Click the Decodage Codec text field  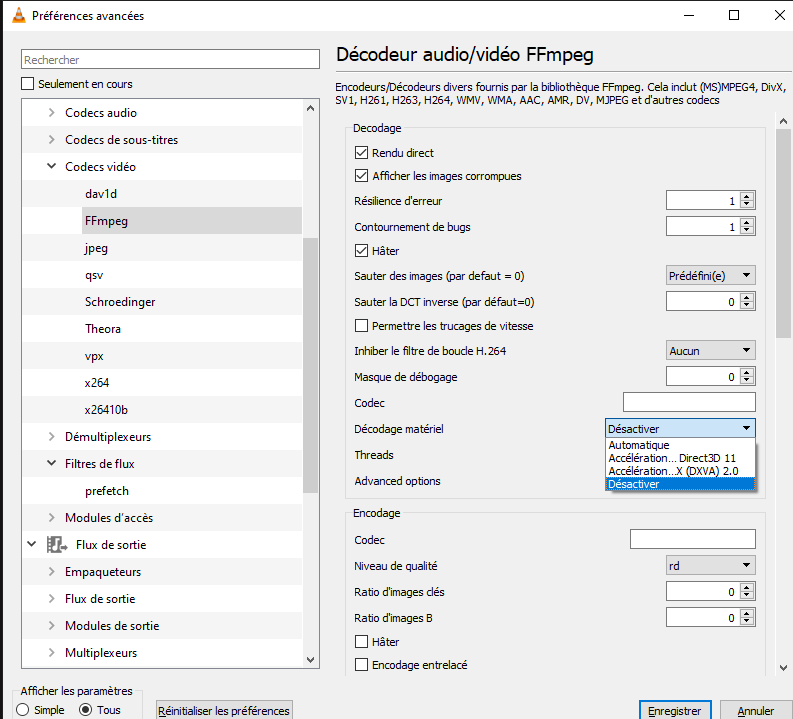tap(689, 402)
